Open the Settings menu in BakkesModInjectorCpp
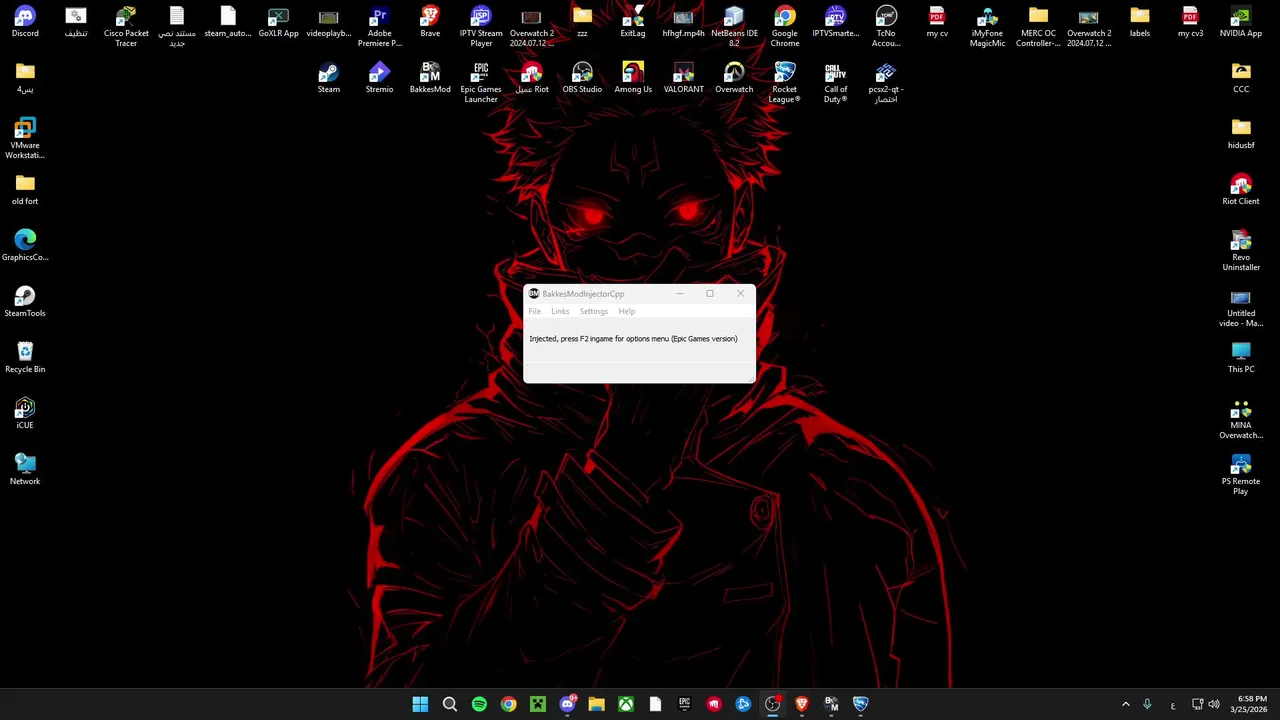Image resolution: width=1280 pixels, height=720 pixels. [x=593, y=311]
